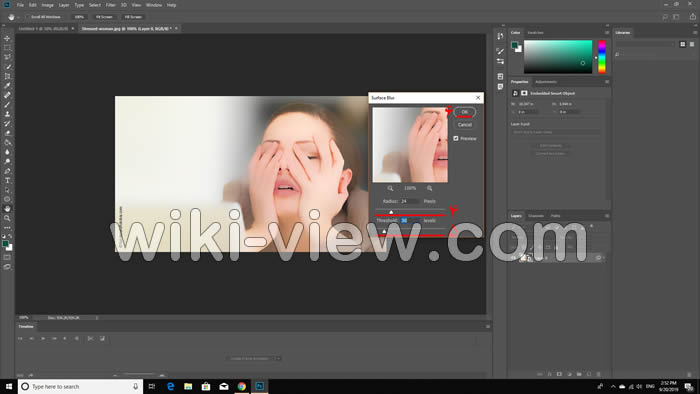Select the Lasso tool

pos(7,57)
